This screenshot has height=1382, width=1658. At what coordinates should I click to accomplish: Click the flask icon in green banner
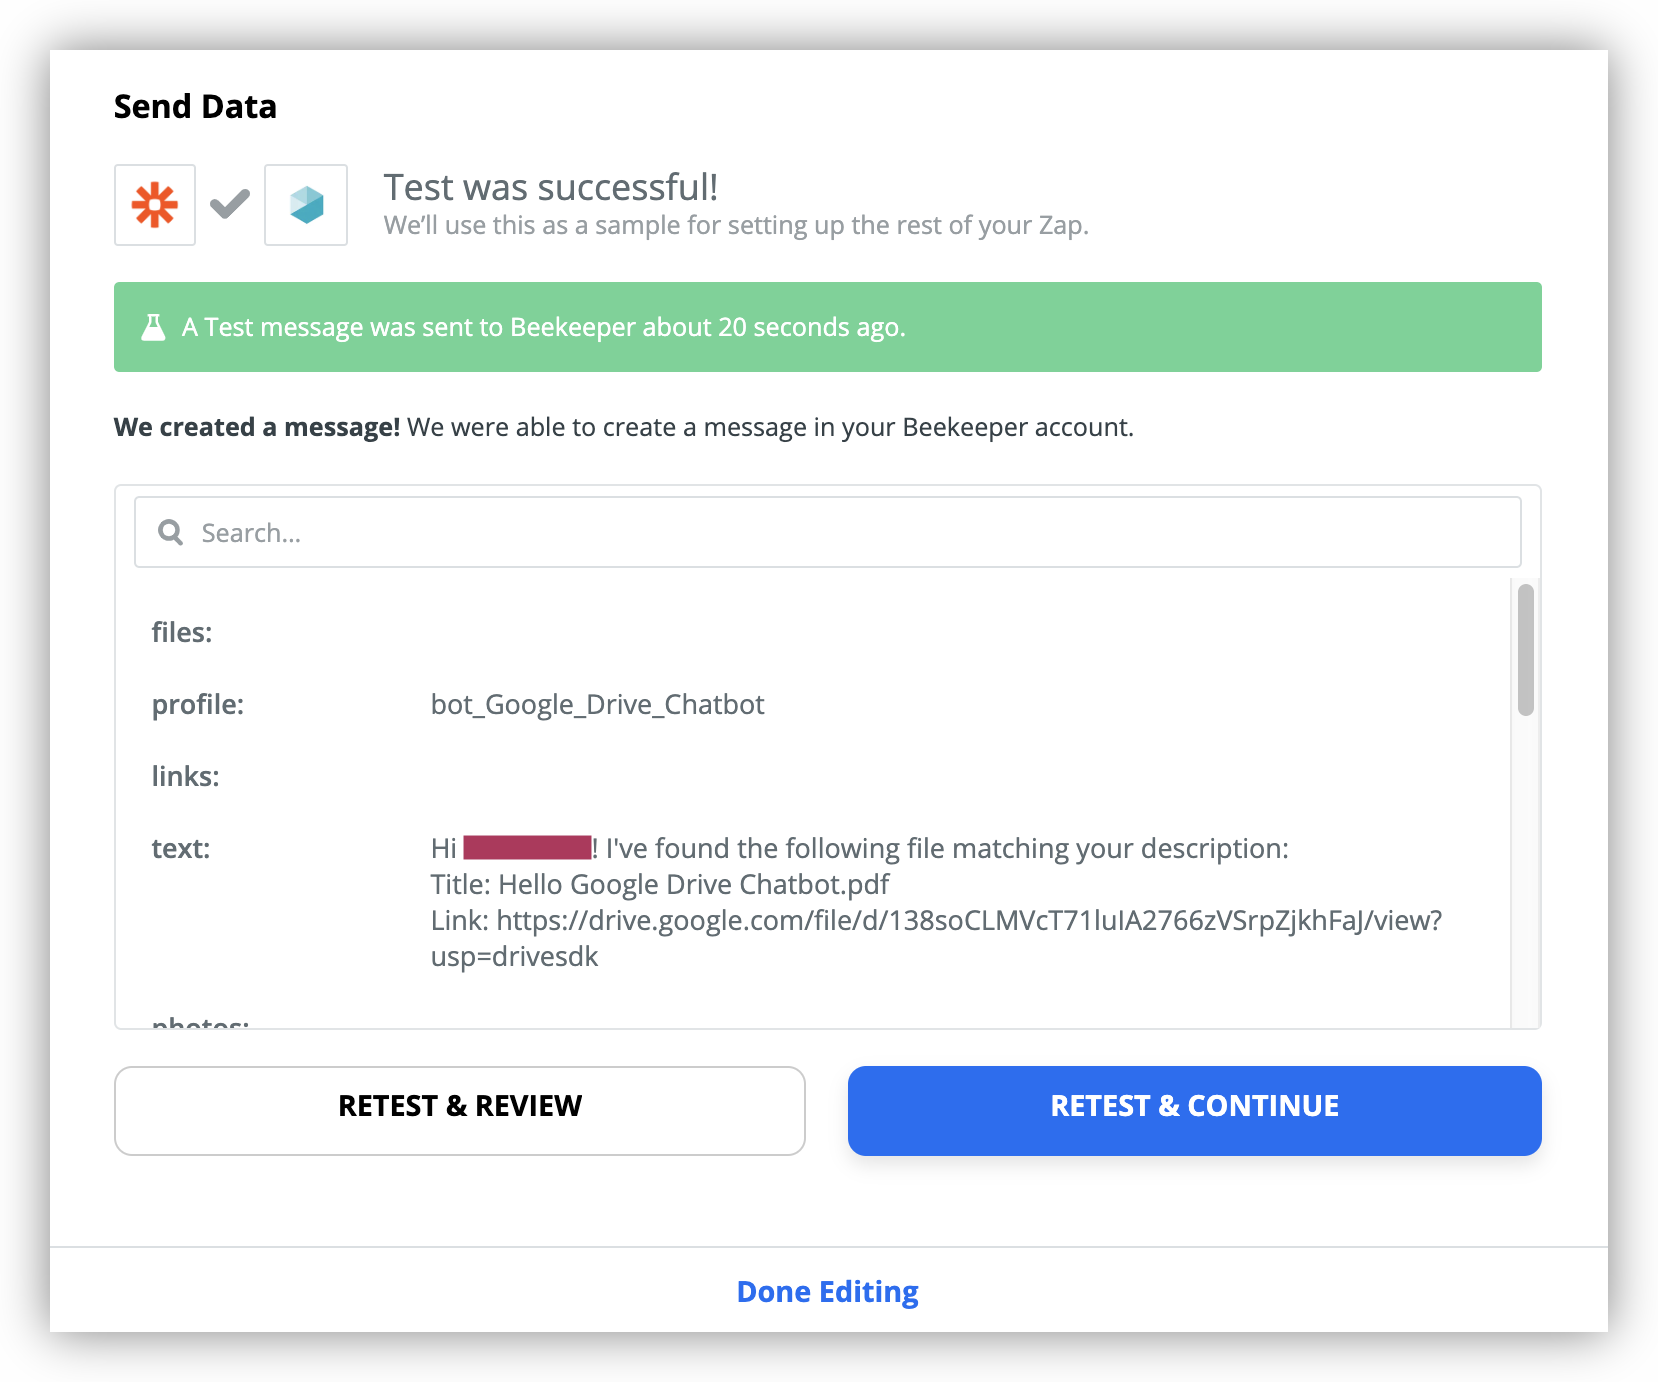point(153,327)
